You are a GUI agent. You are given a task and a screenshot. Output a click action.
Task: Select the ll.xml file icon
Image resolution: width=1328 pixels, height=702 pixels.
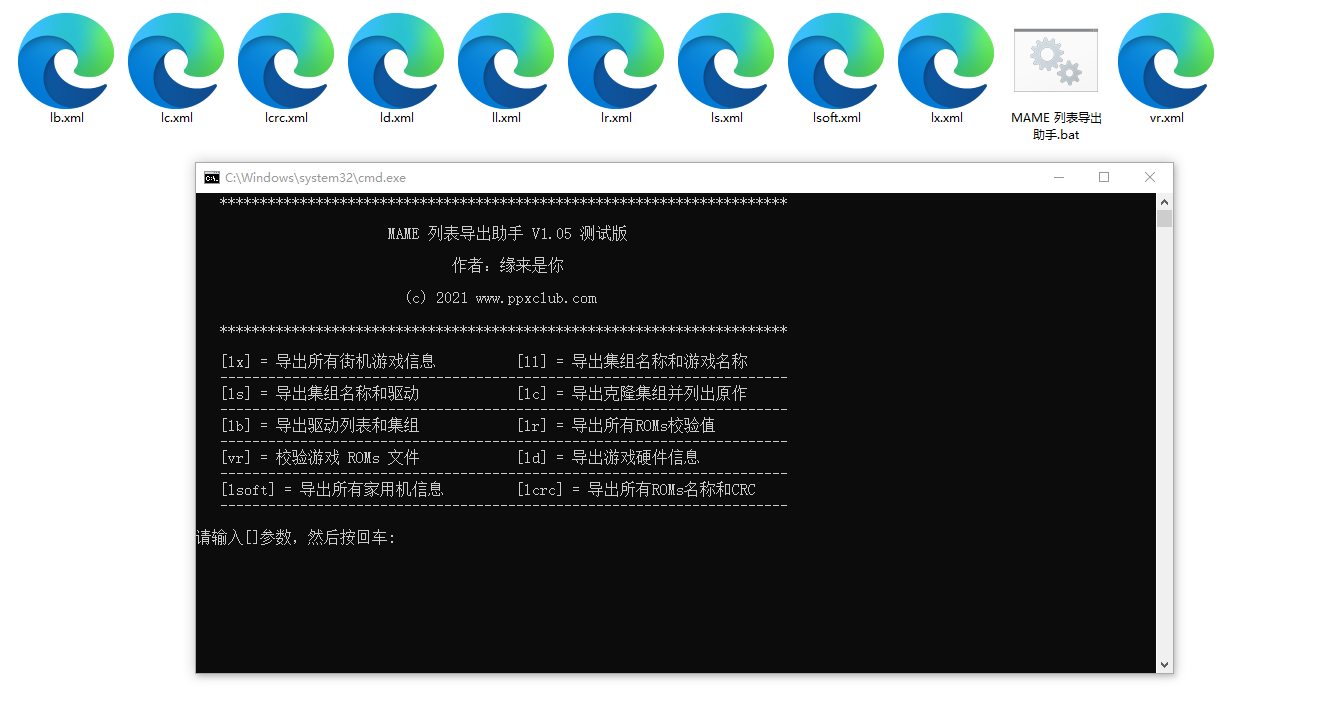pyautogui.click(x=506, y=61)
